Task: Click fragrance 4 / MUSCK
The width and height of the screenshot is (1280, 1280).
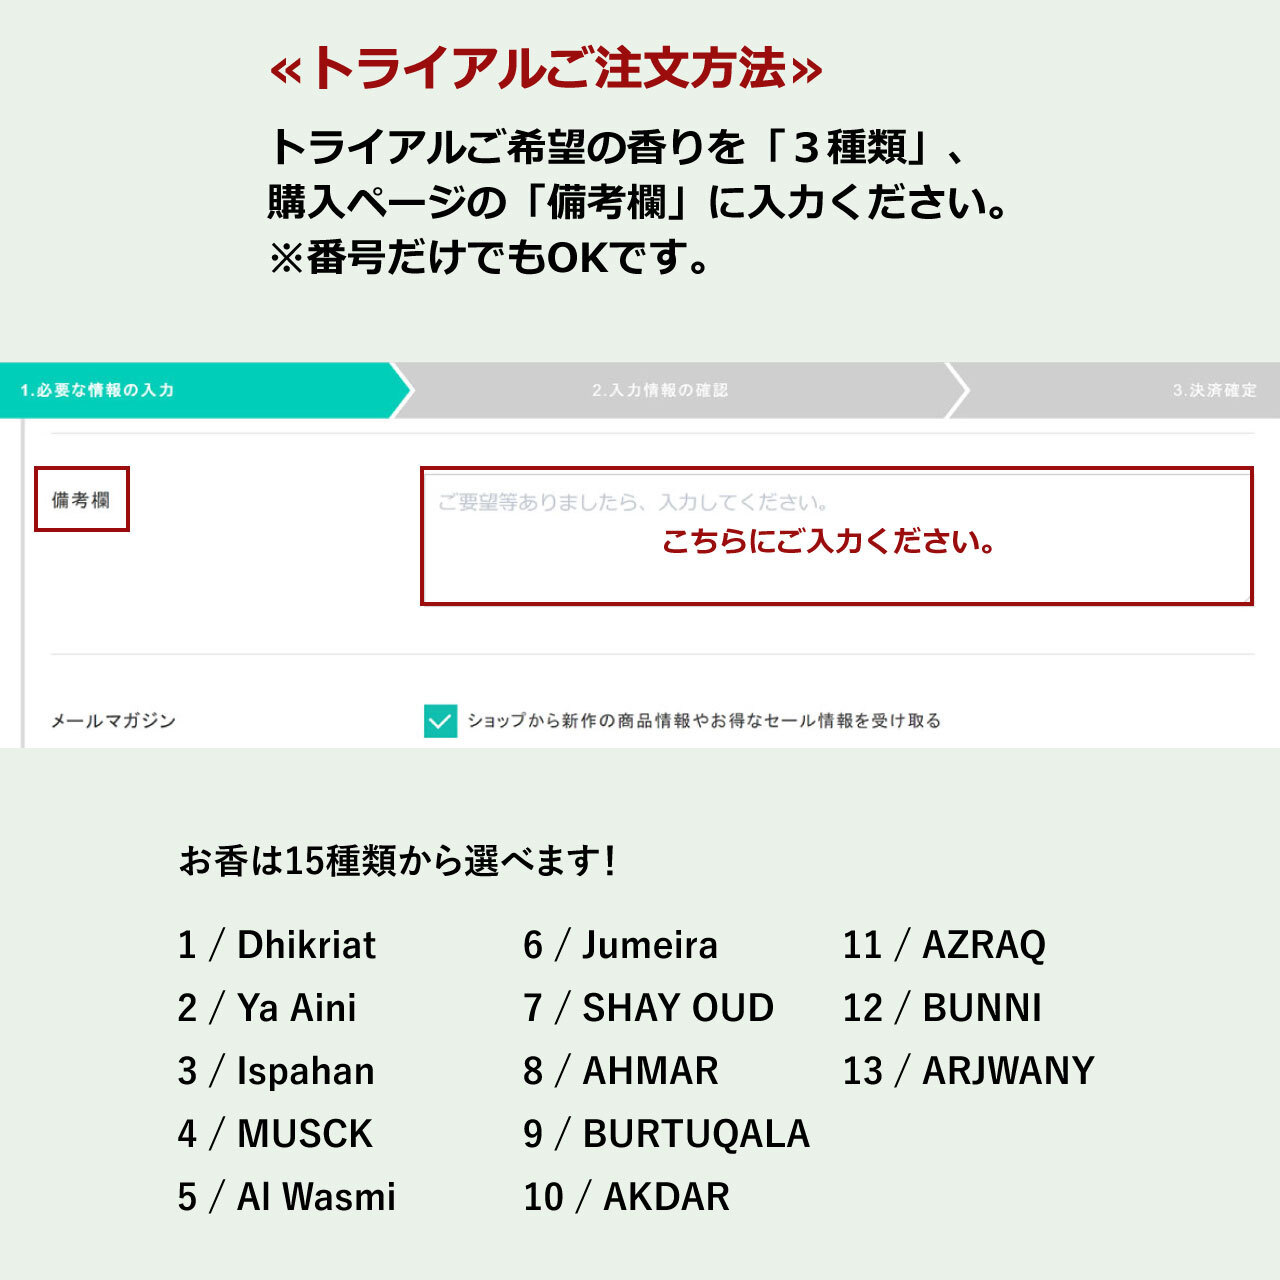Action: tap(275, 1134)
